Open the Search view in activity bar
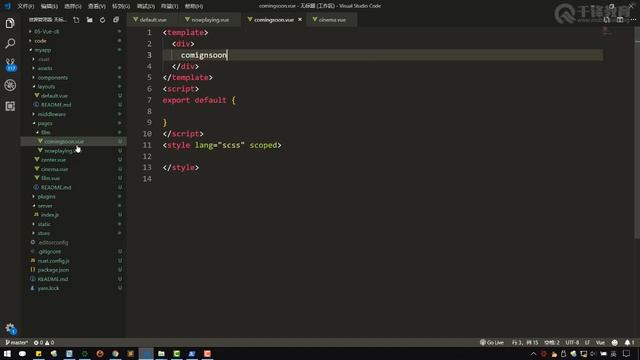This screenshot has width=640, height=360. (x=10, y=43)
